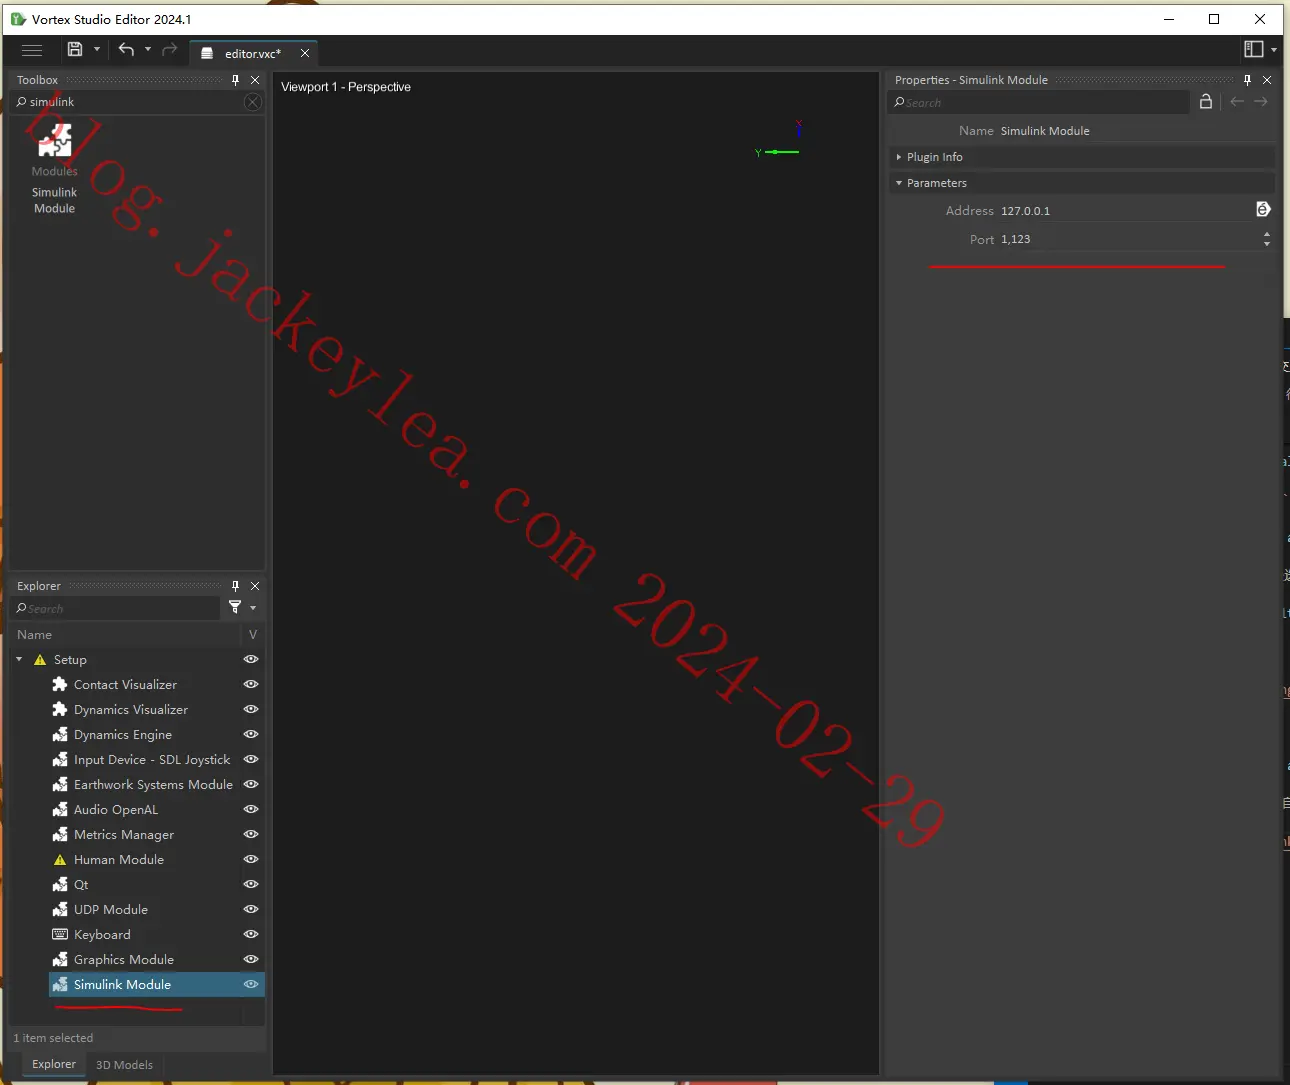Switch to the 3D Models tab

(x=125, y=1065)
